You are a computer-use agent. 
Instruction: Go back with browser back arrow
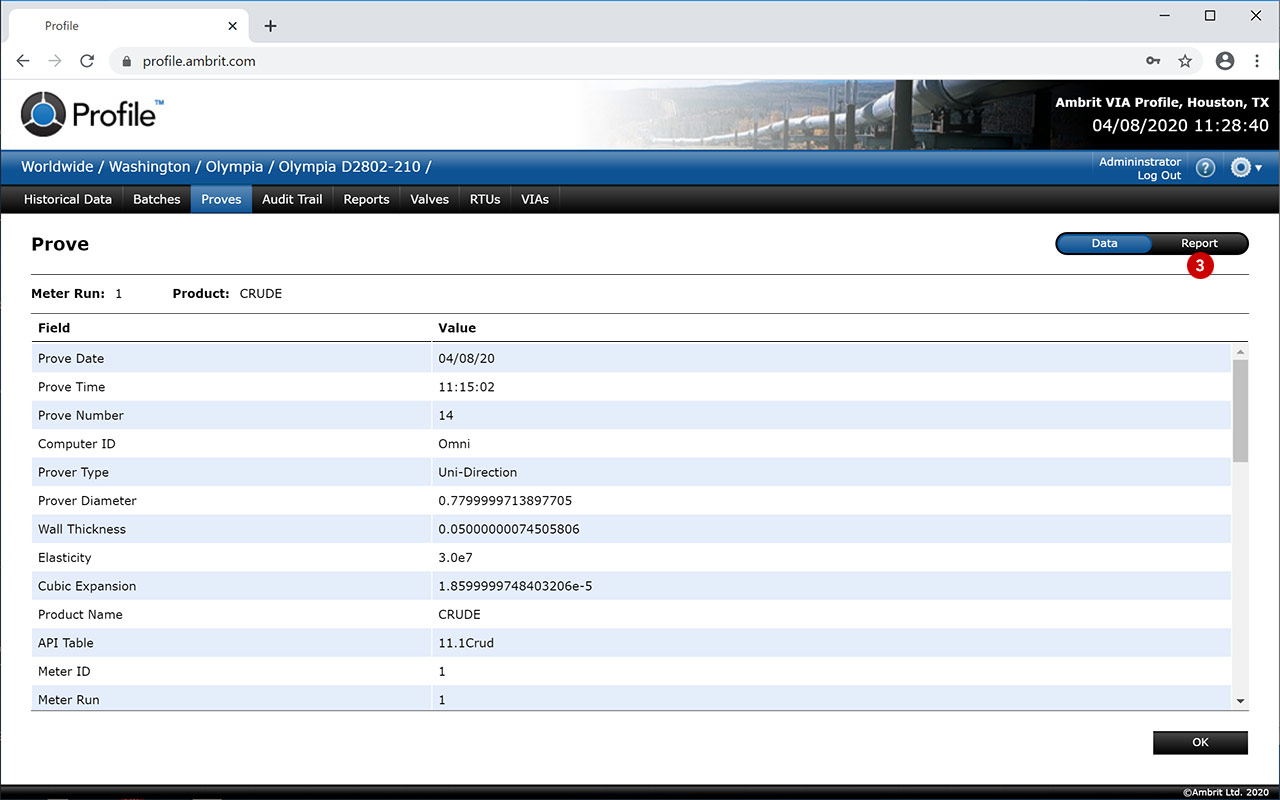pyautogui.click(x=23, y=61)
